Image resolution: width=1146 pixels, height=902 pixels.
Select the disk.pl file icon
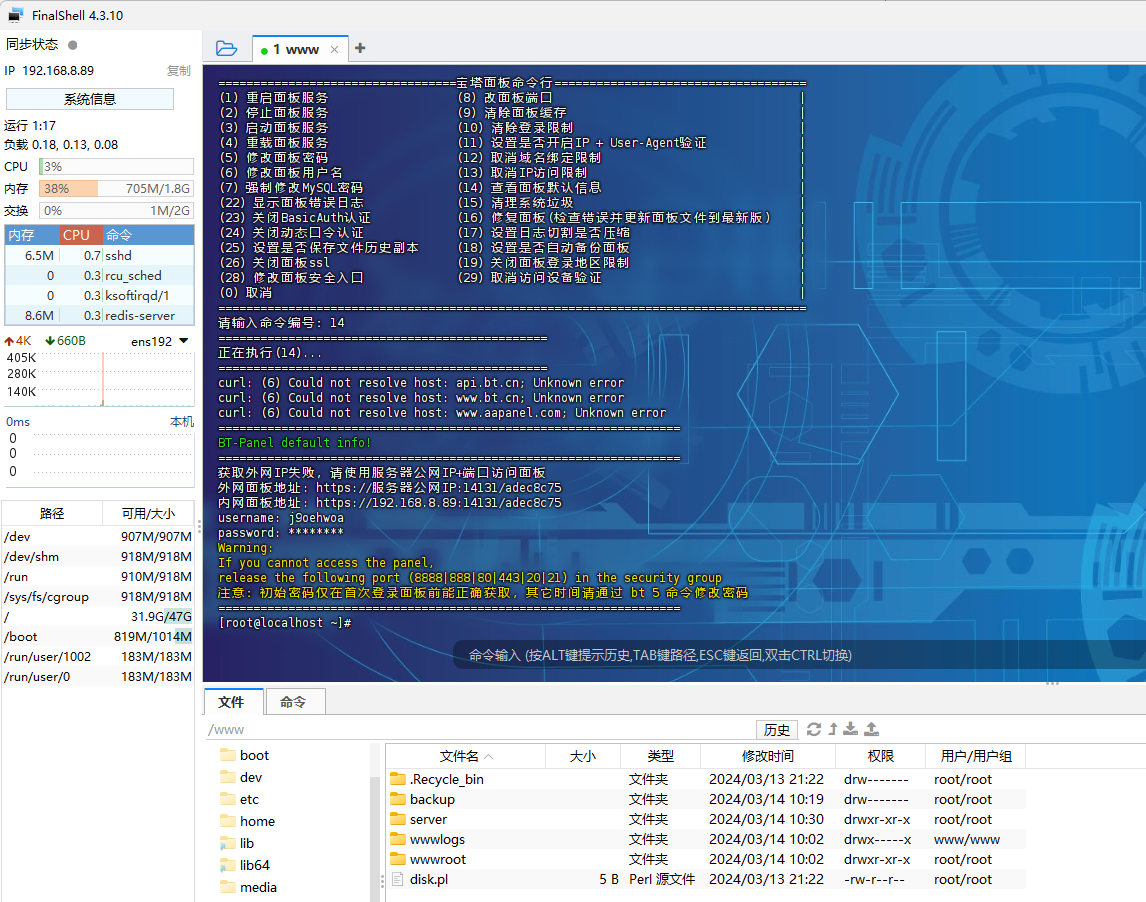coord(398,879)
